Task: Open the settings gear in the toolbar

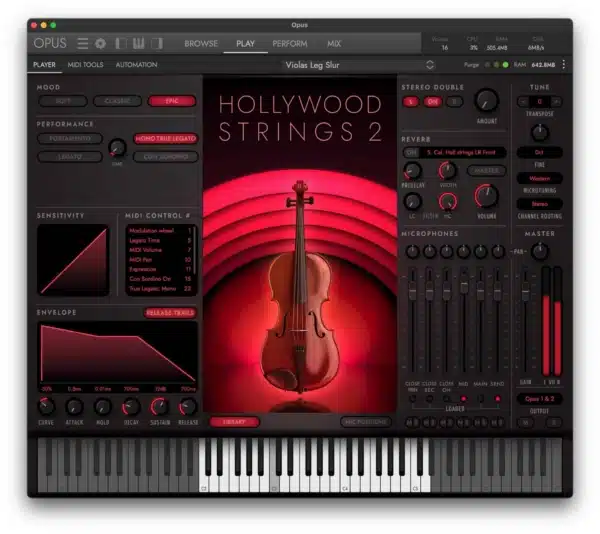Action: 101,44
